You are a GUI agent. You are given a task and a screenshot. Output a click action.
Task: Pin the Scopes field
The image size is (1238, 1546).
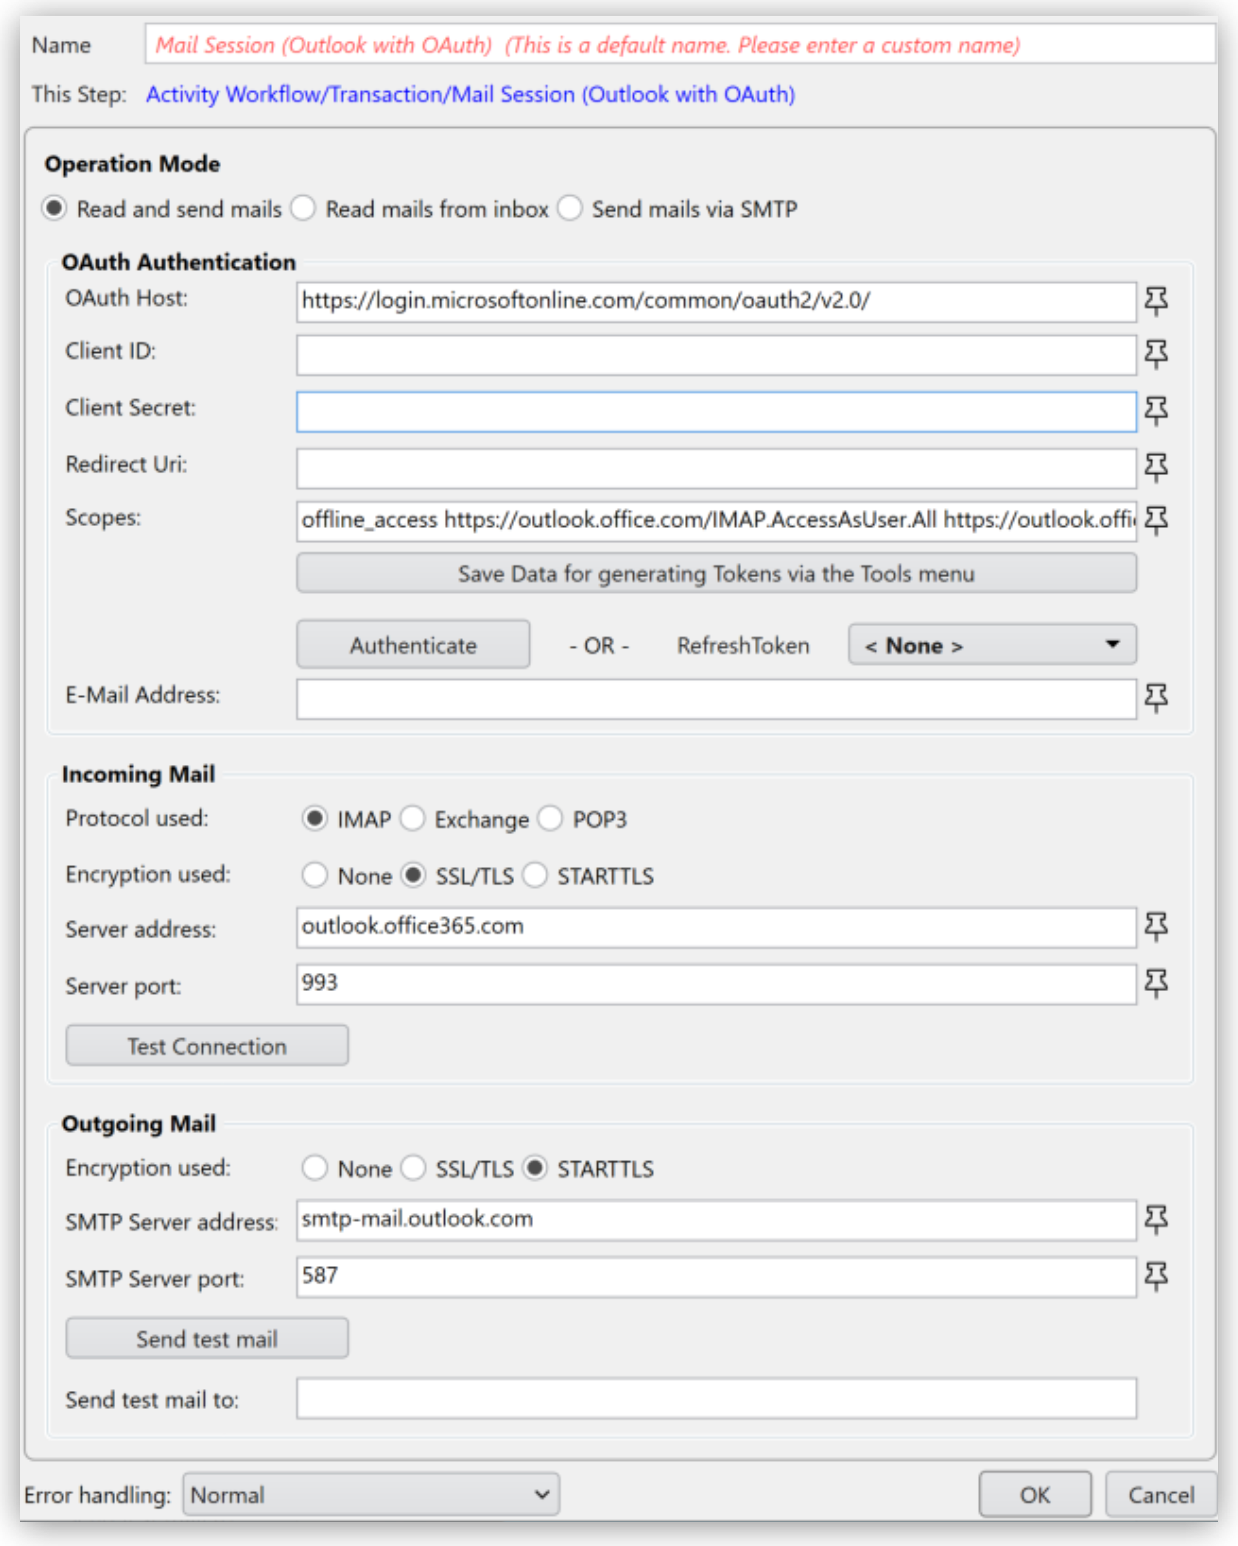tap(1157, 518)
